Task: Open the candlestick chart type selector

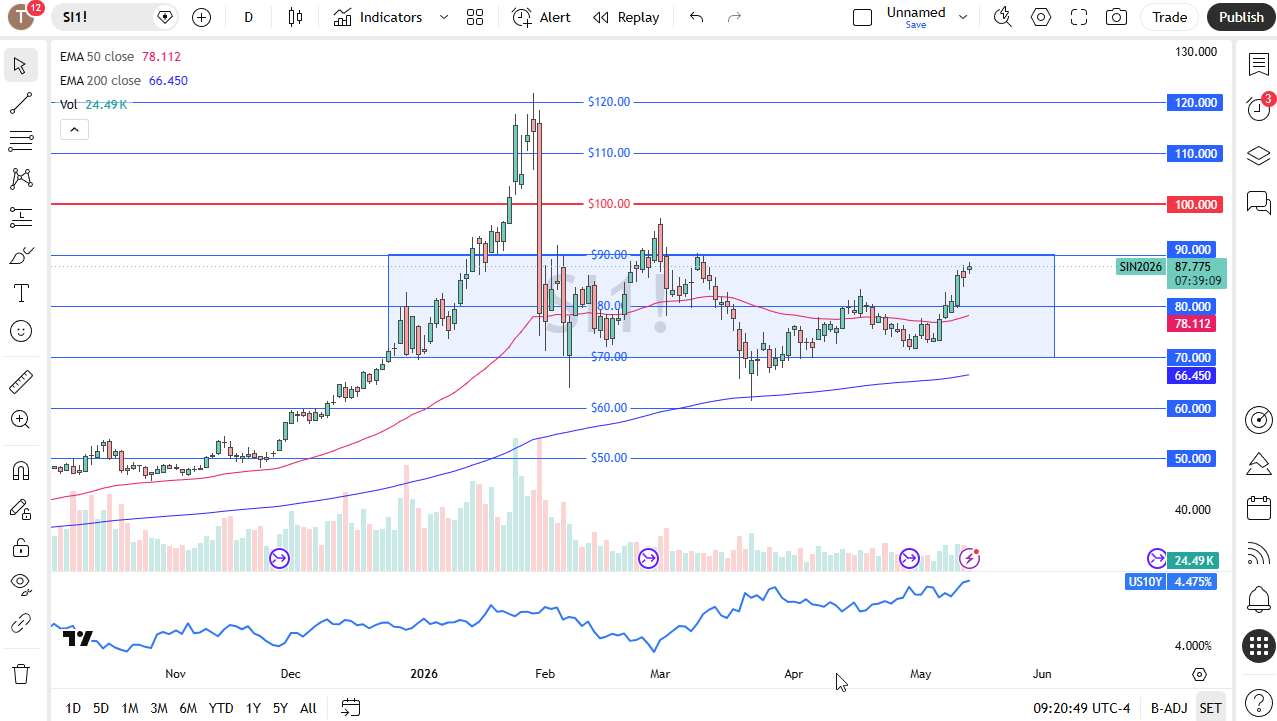Action: (294, 17)
